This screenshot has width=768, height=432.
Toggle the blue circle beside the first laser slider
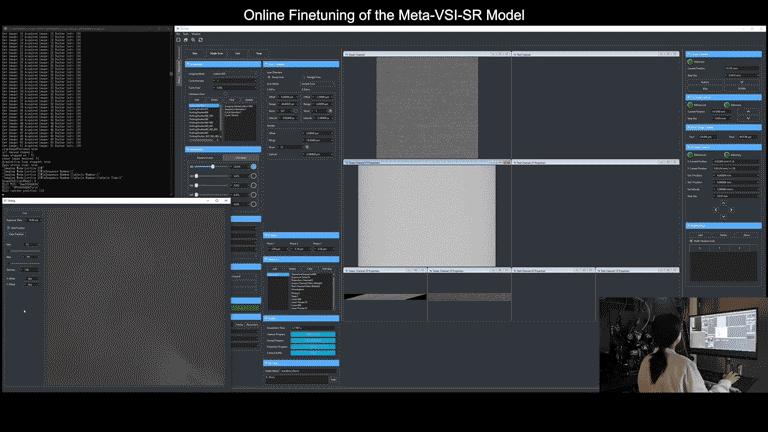[x=253, y=166]
